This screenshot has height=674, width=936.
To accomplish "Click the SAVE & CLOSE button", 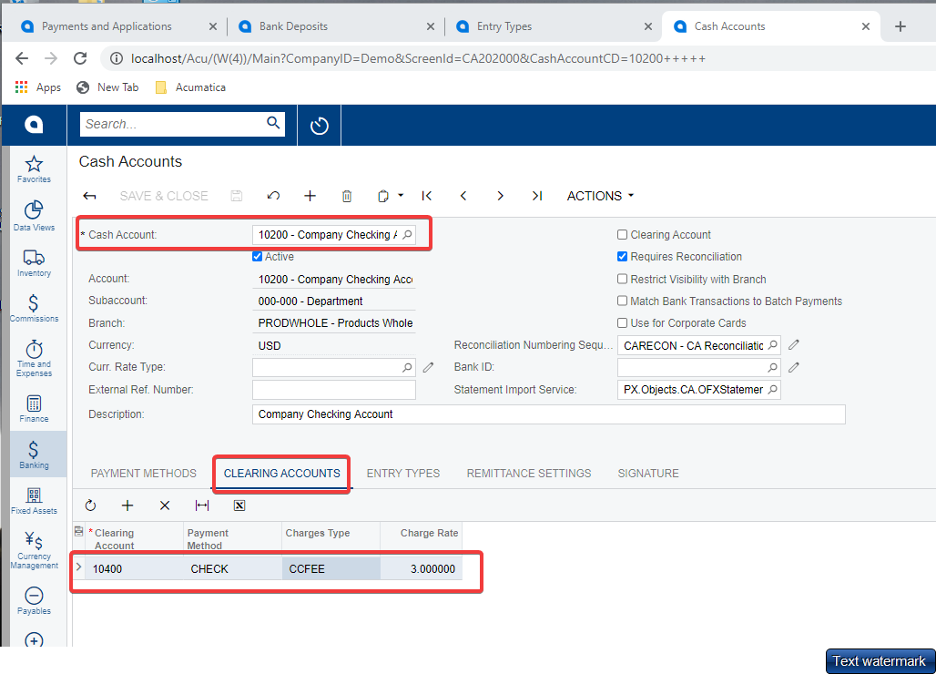I will [164, 196].
